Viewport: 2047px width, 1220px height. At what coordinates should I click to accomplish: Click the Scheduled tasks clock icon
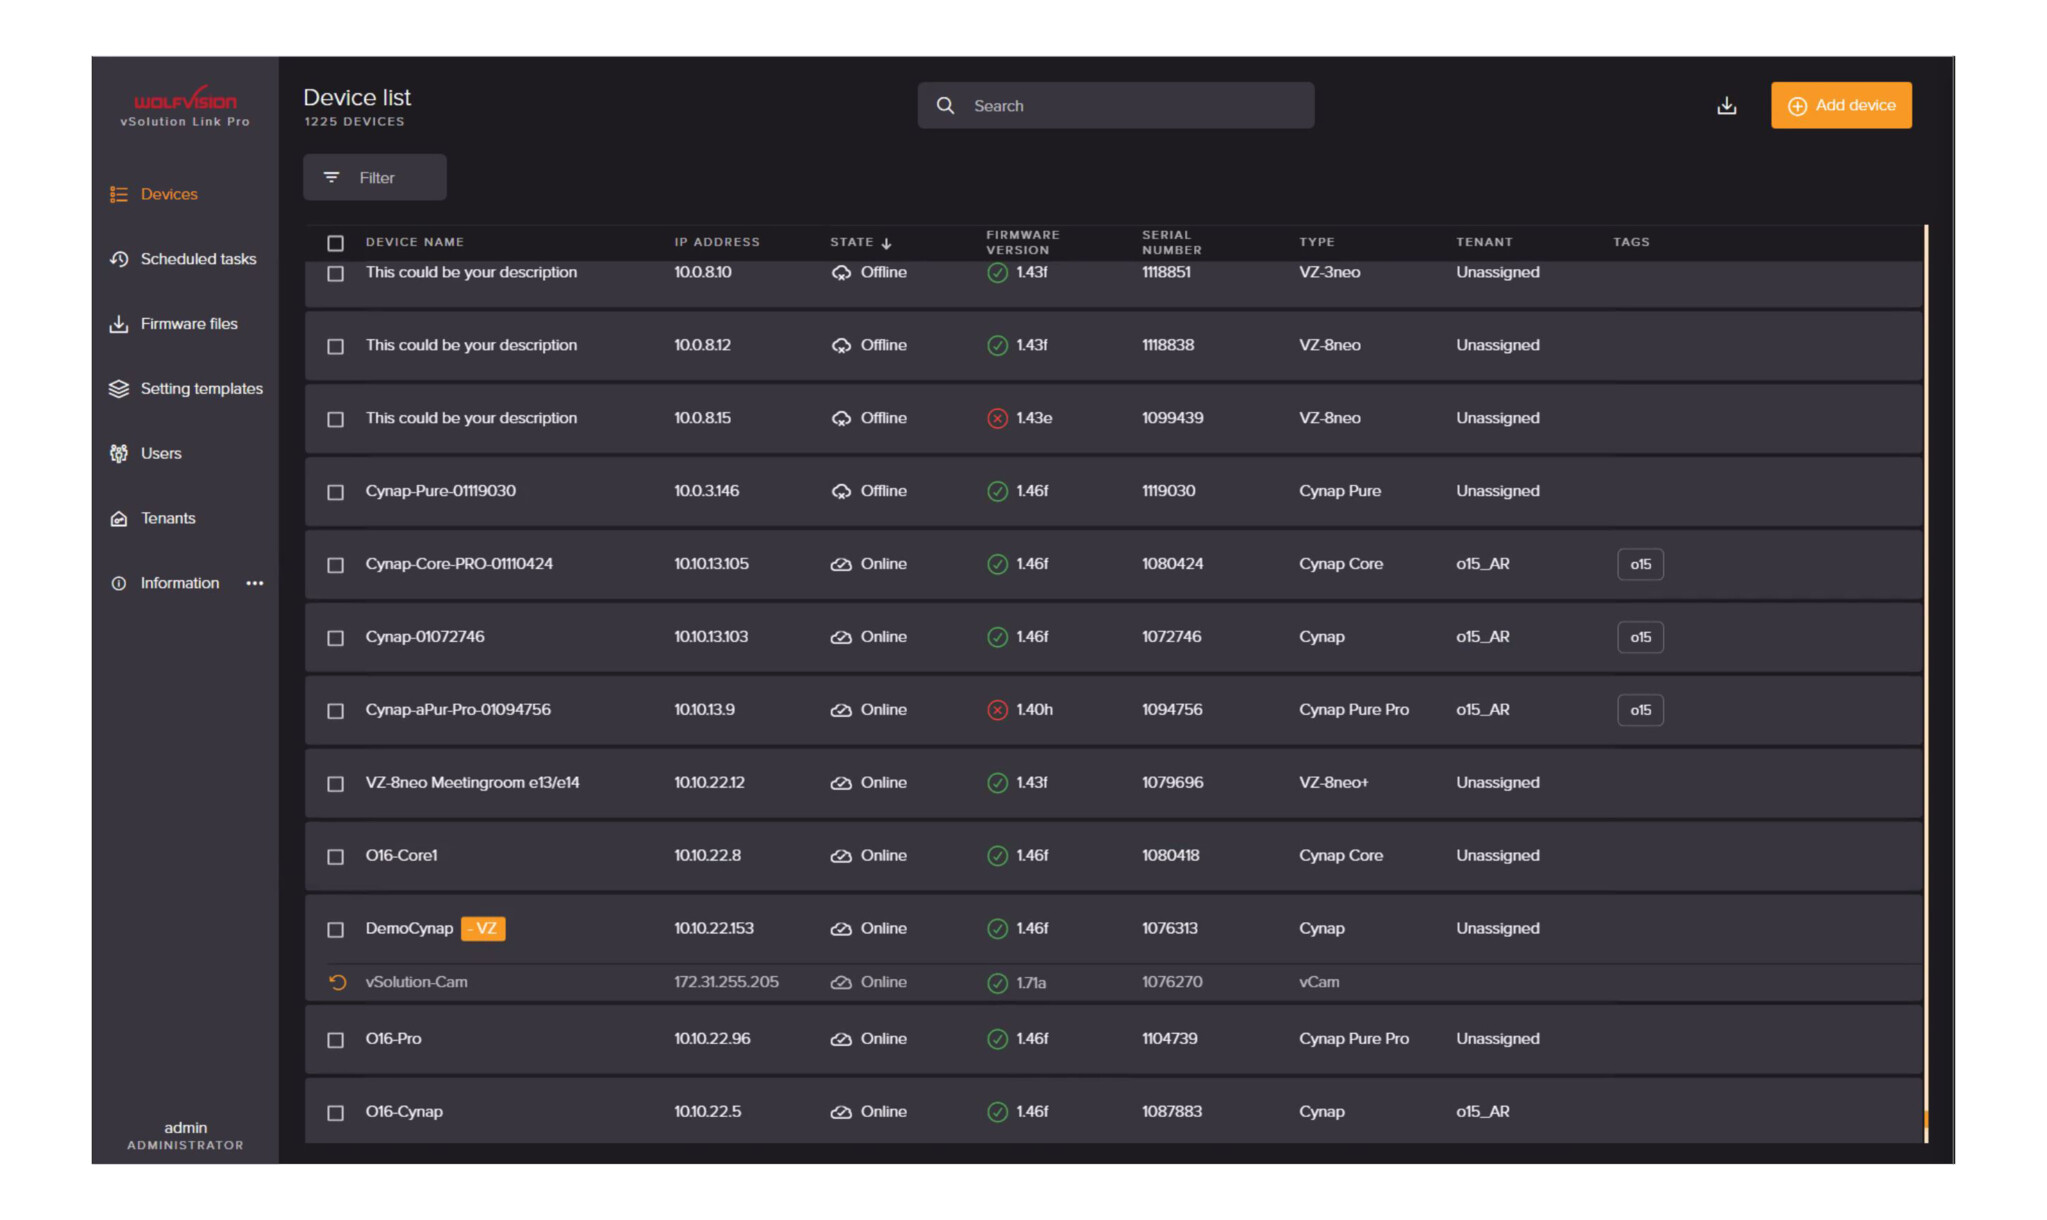[119, 259]
